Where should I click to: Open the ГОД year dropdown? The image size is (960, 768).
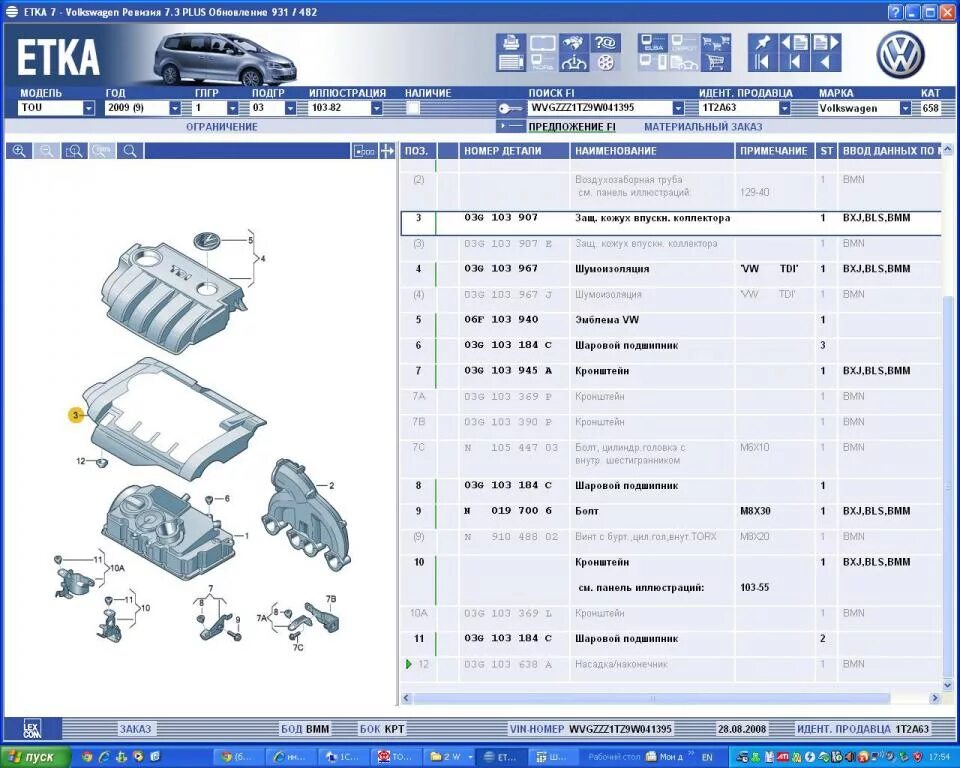click(x=174, y=108)
